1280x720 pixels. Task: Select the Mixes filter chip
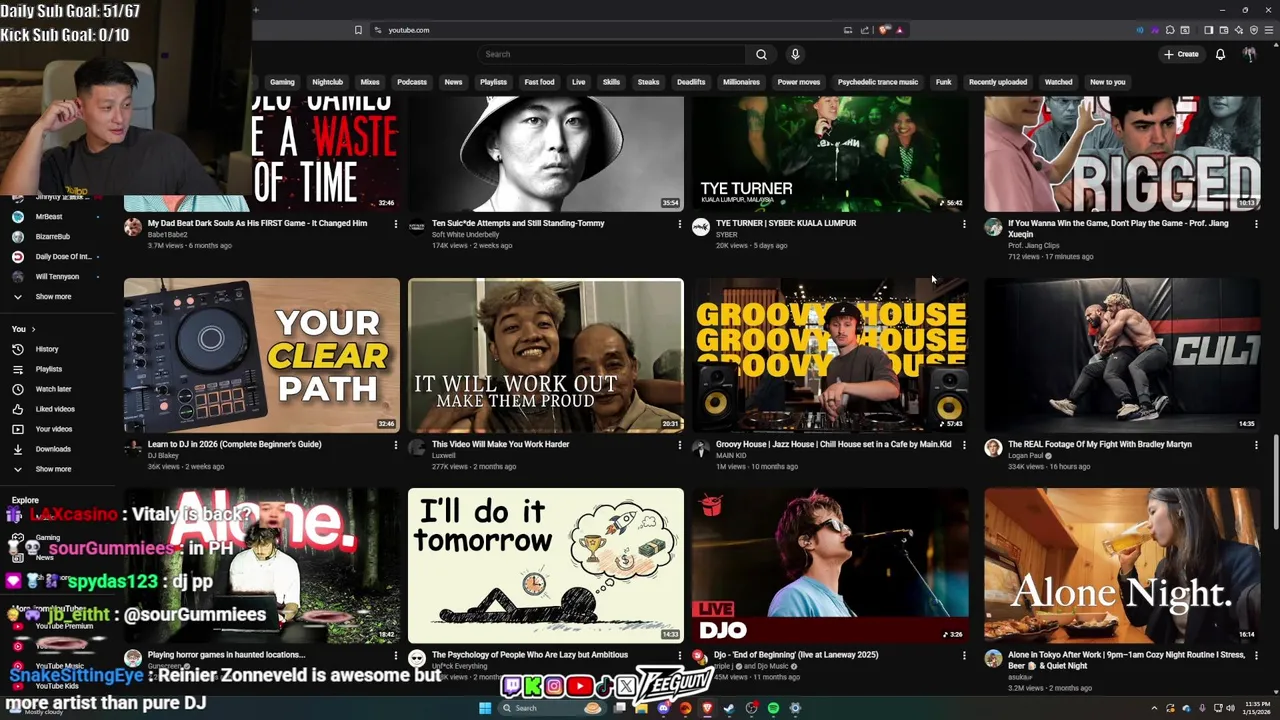coord(370,82)
